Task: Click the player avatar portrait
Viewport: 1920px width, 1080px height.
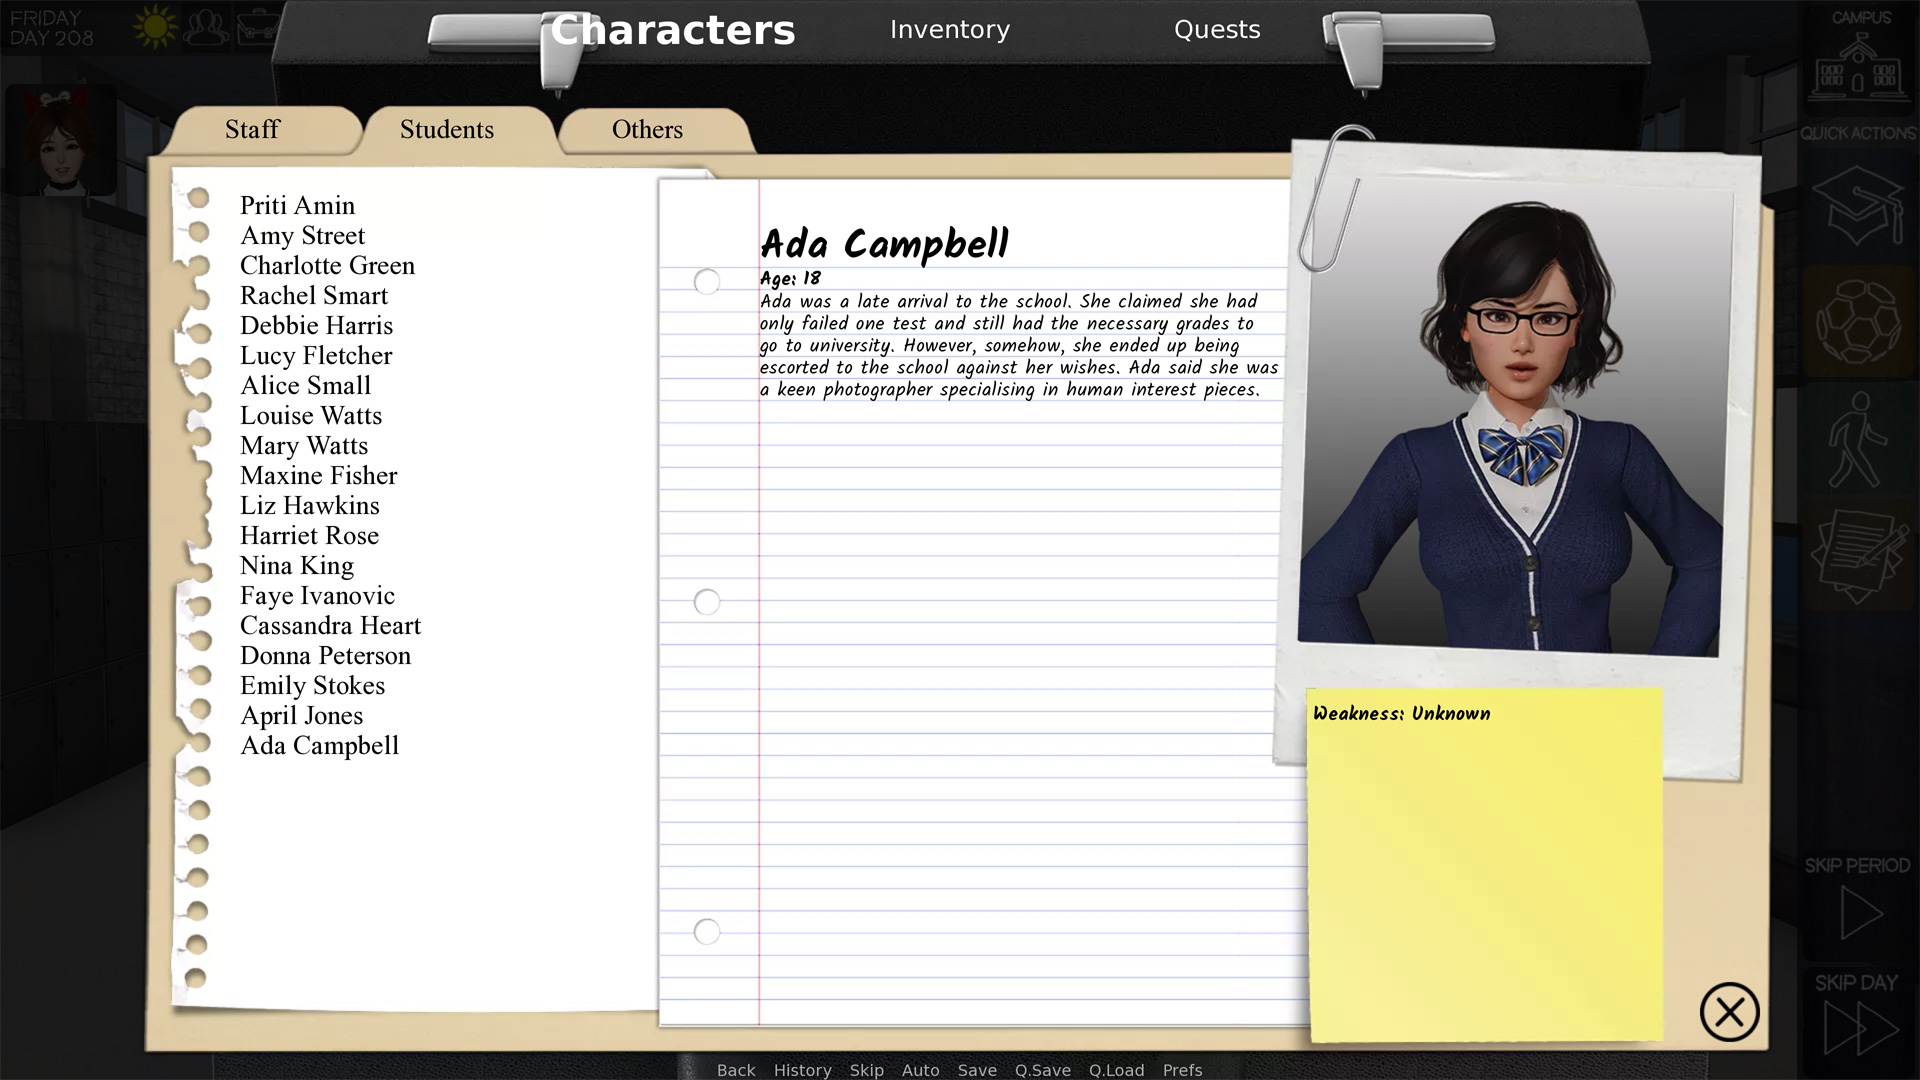Action: pyautogui.click(x=60, y=140)
